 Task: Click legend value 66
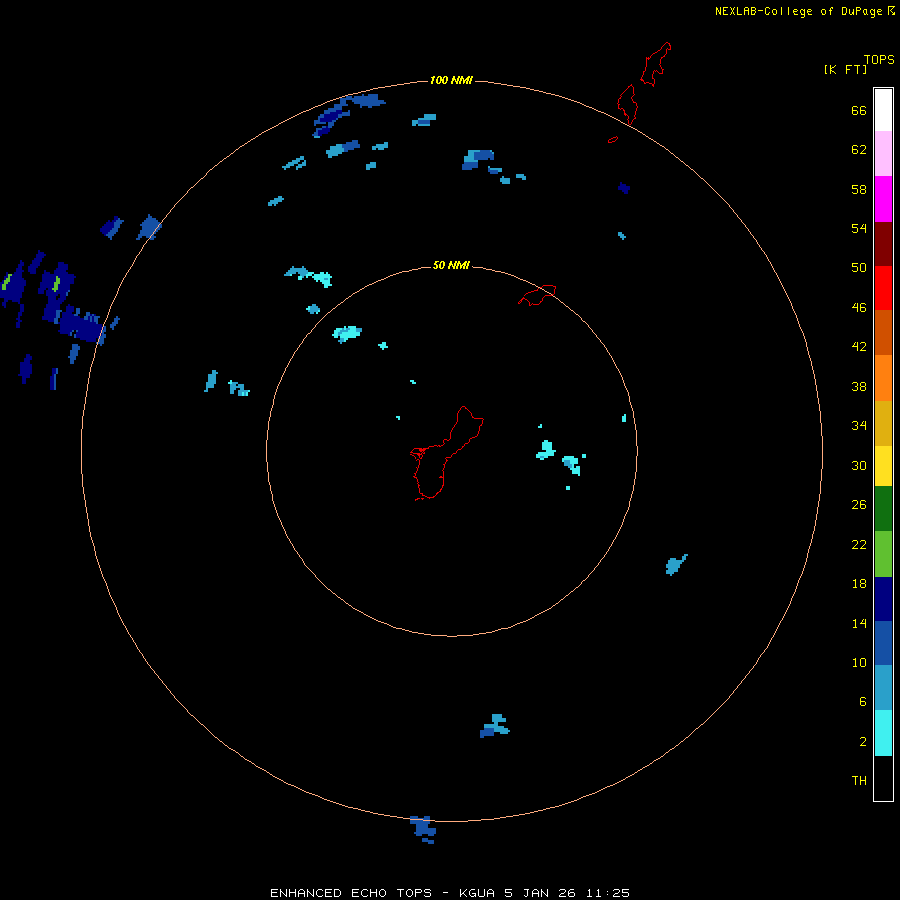859,111
